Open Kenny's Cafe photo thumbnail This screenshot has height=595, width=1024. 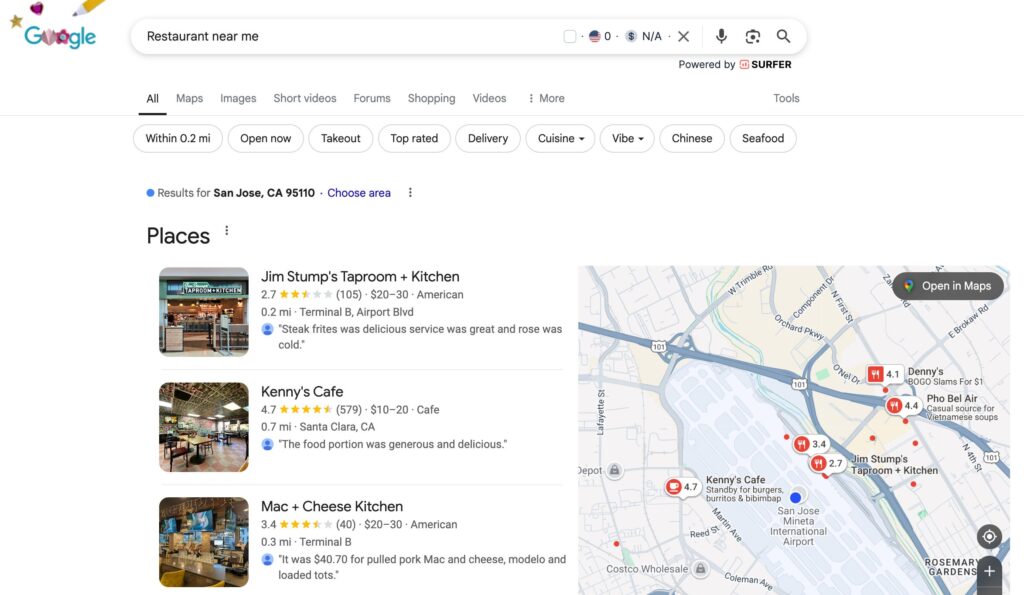point(204,427)
